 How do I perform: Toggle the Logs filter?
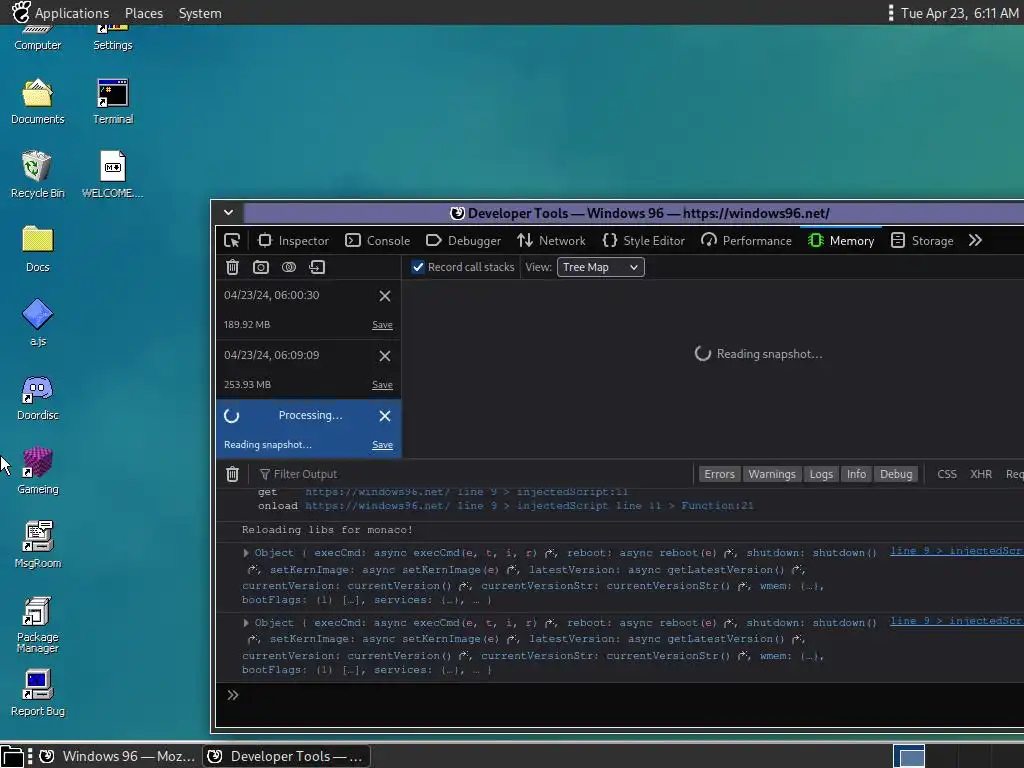[x=821, y=474]
